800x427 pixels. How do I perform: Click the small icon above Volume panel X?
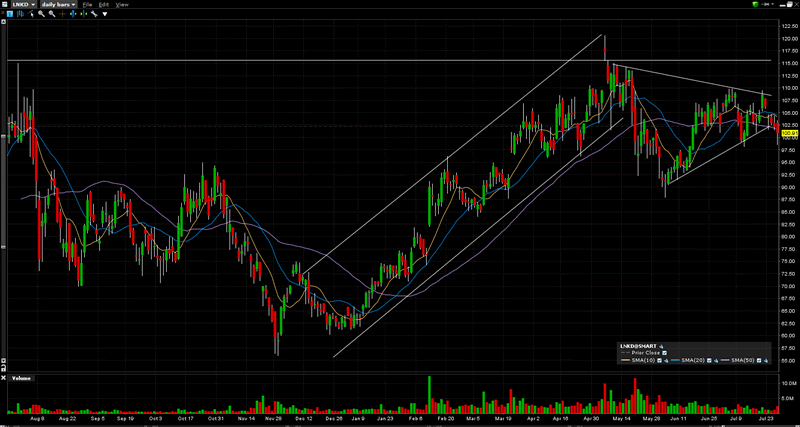click(x=4, y=368)
